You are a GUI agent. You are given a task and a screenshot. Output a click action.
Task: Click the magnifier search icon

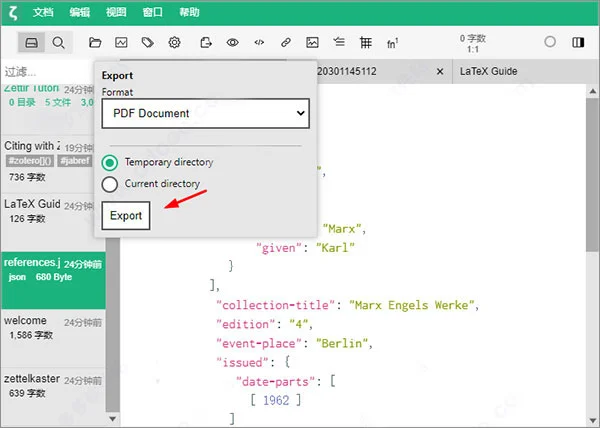tap(58, 42)
